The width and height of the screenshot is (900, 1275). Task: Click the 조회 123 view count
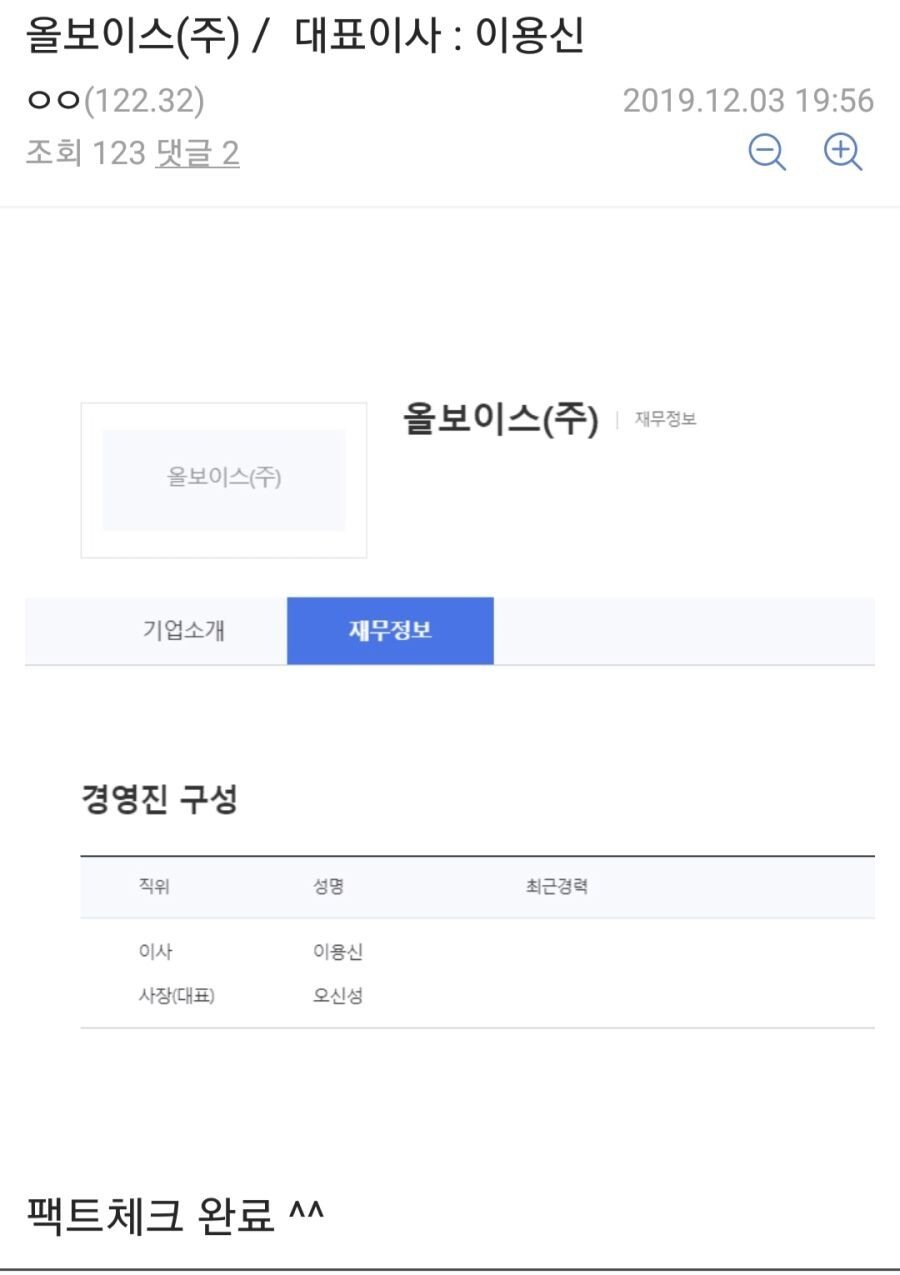(x=86, y=154)
